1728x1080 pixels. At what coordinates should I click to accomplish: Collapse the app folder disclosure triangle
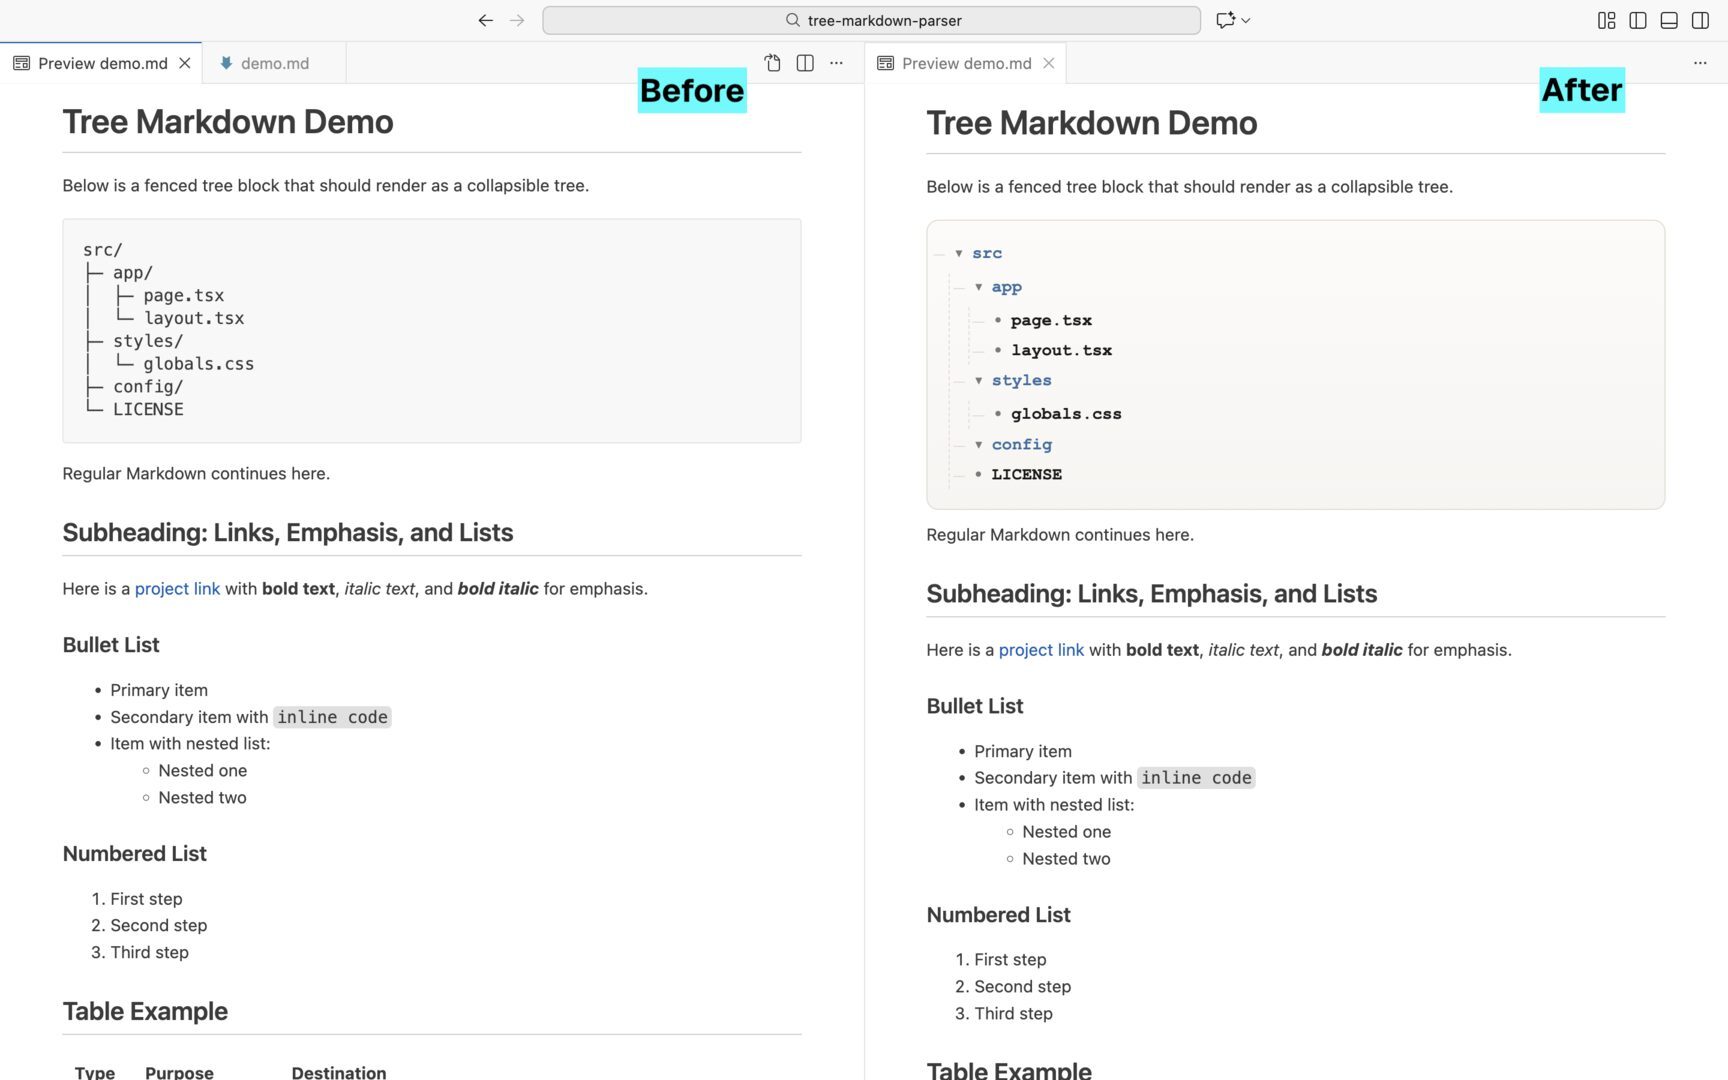coord(979,286)
